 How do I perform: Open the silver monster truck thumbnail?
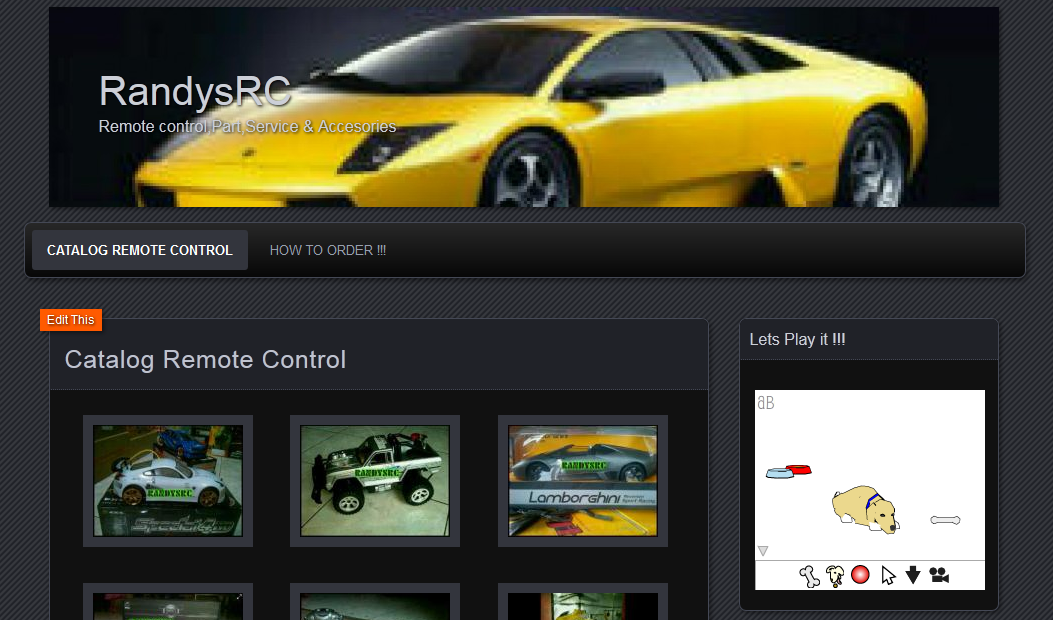tap(375, 481)
